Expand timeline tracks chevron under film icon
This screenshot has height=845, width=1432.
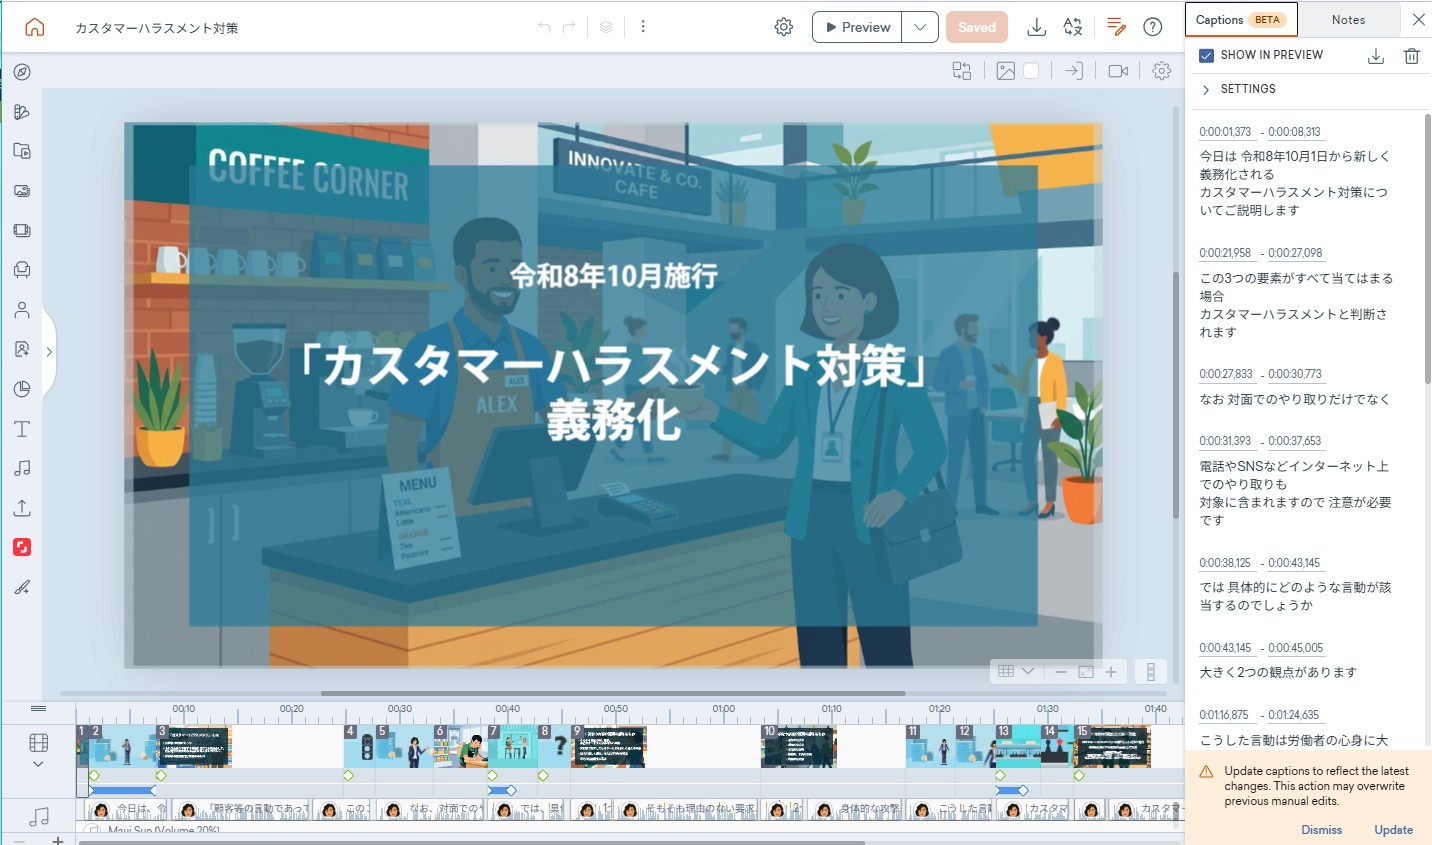point(38,764)
